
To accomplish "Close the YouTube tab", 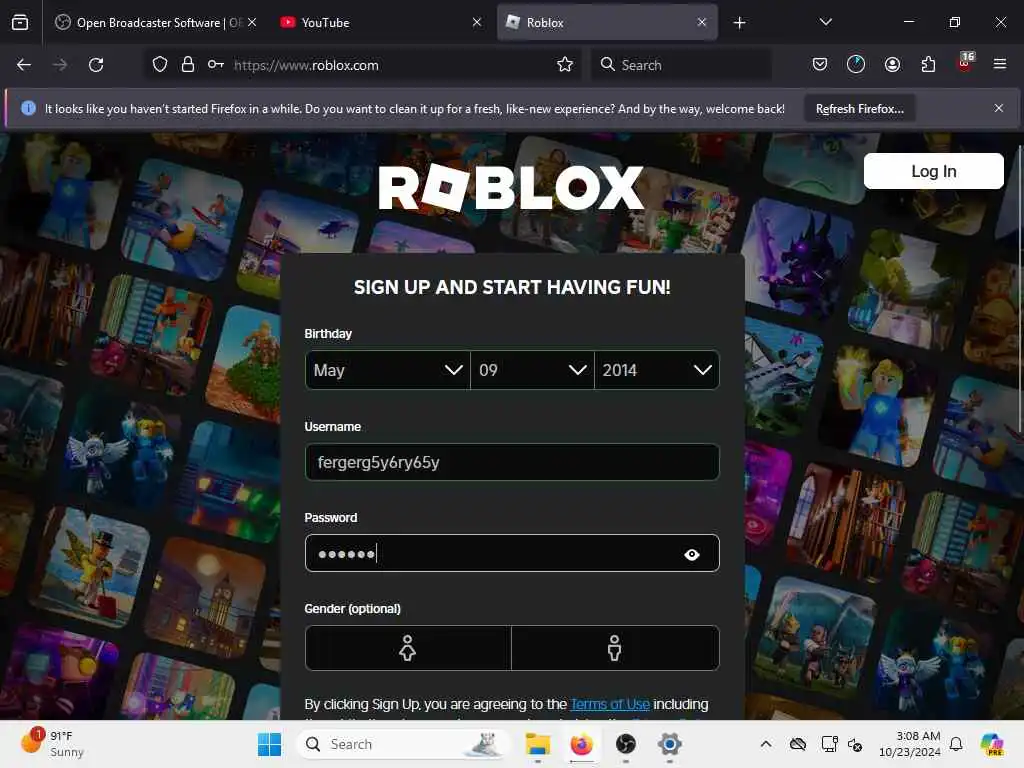I will tap(477, 22).
